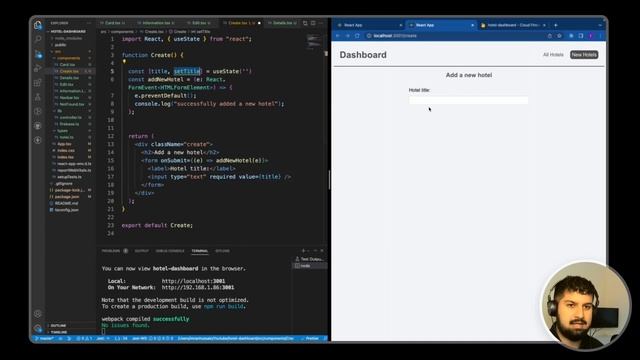The image size is (640, 360).
Task: Click the All Hotels nav link
Action: pos(553,55)
